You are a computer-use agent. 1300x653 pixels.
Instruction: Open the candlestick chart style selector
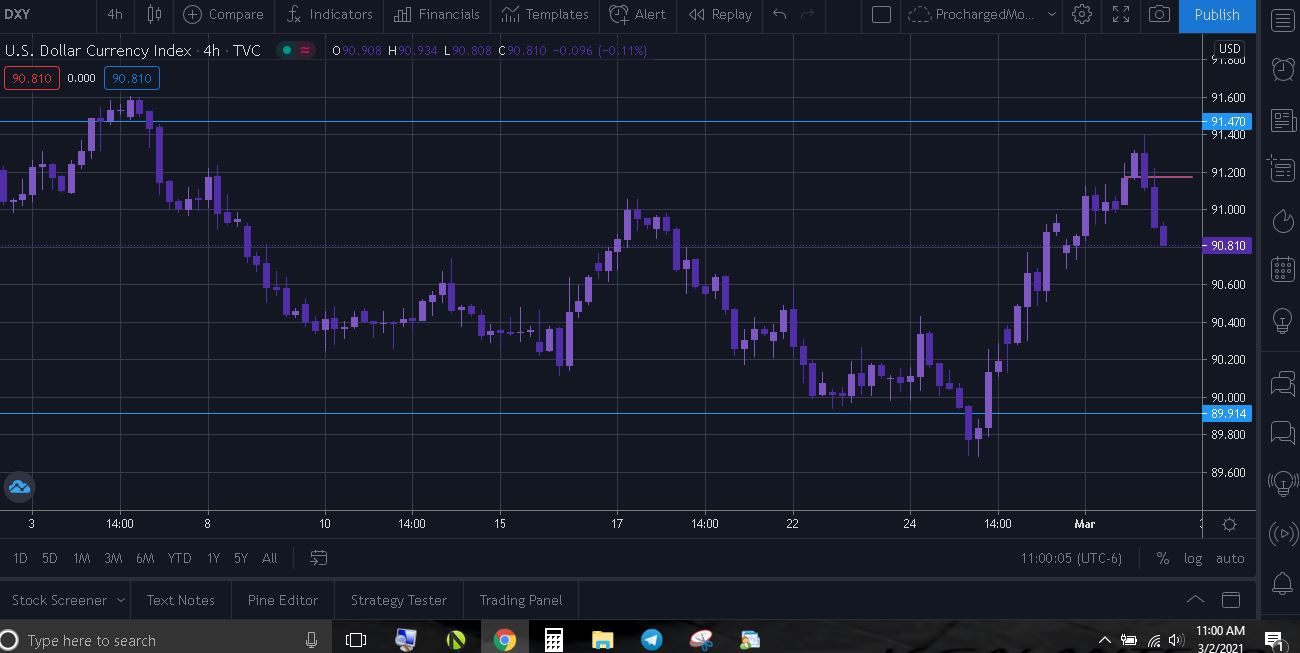click(154, 14)
